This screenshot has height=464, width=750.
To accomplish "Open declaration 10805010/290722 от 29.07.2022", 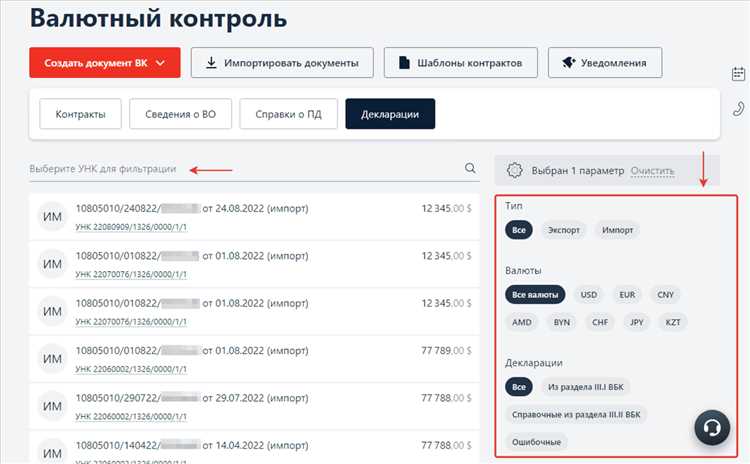I will click(192, 398).
